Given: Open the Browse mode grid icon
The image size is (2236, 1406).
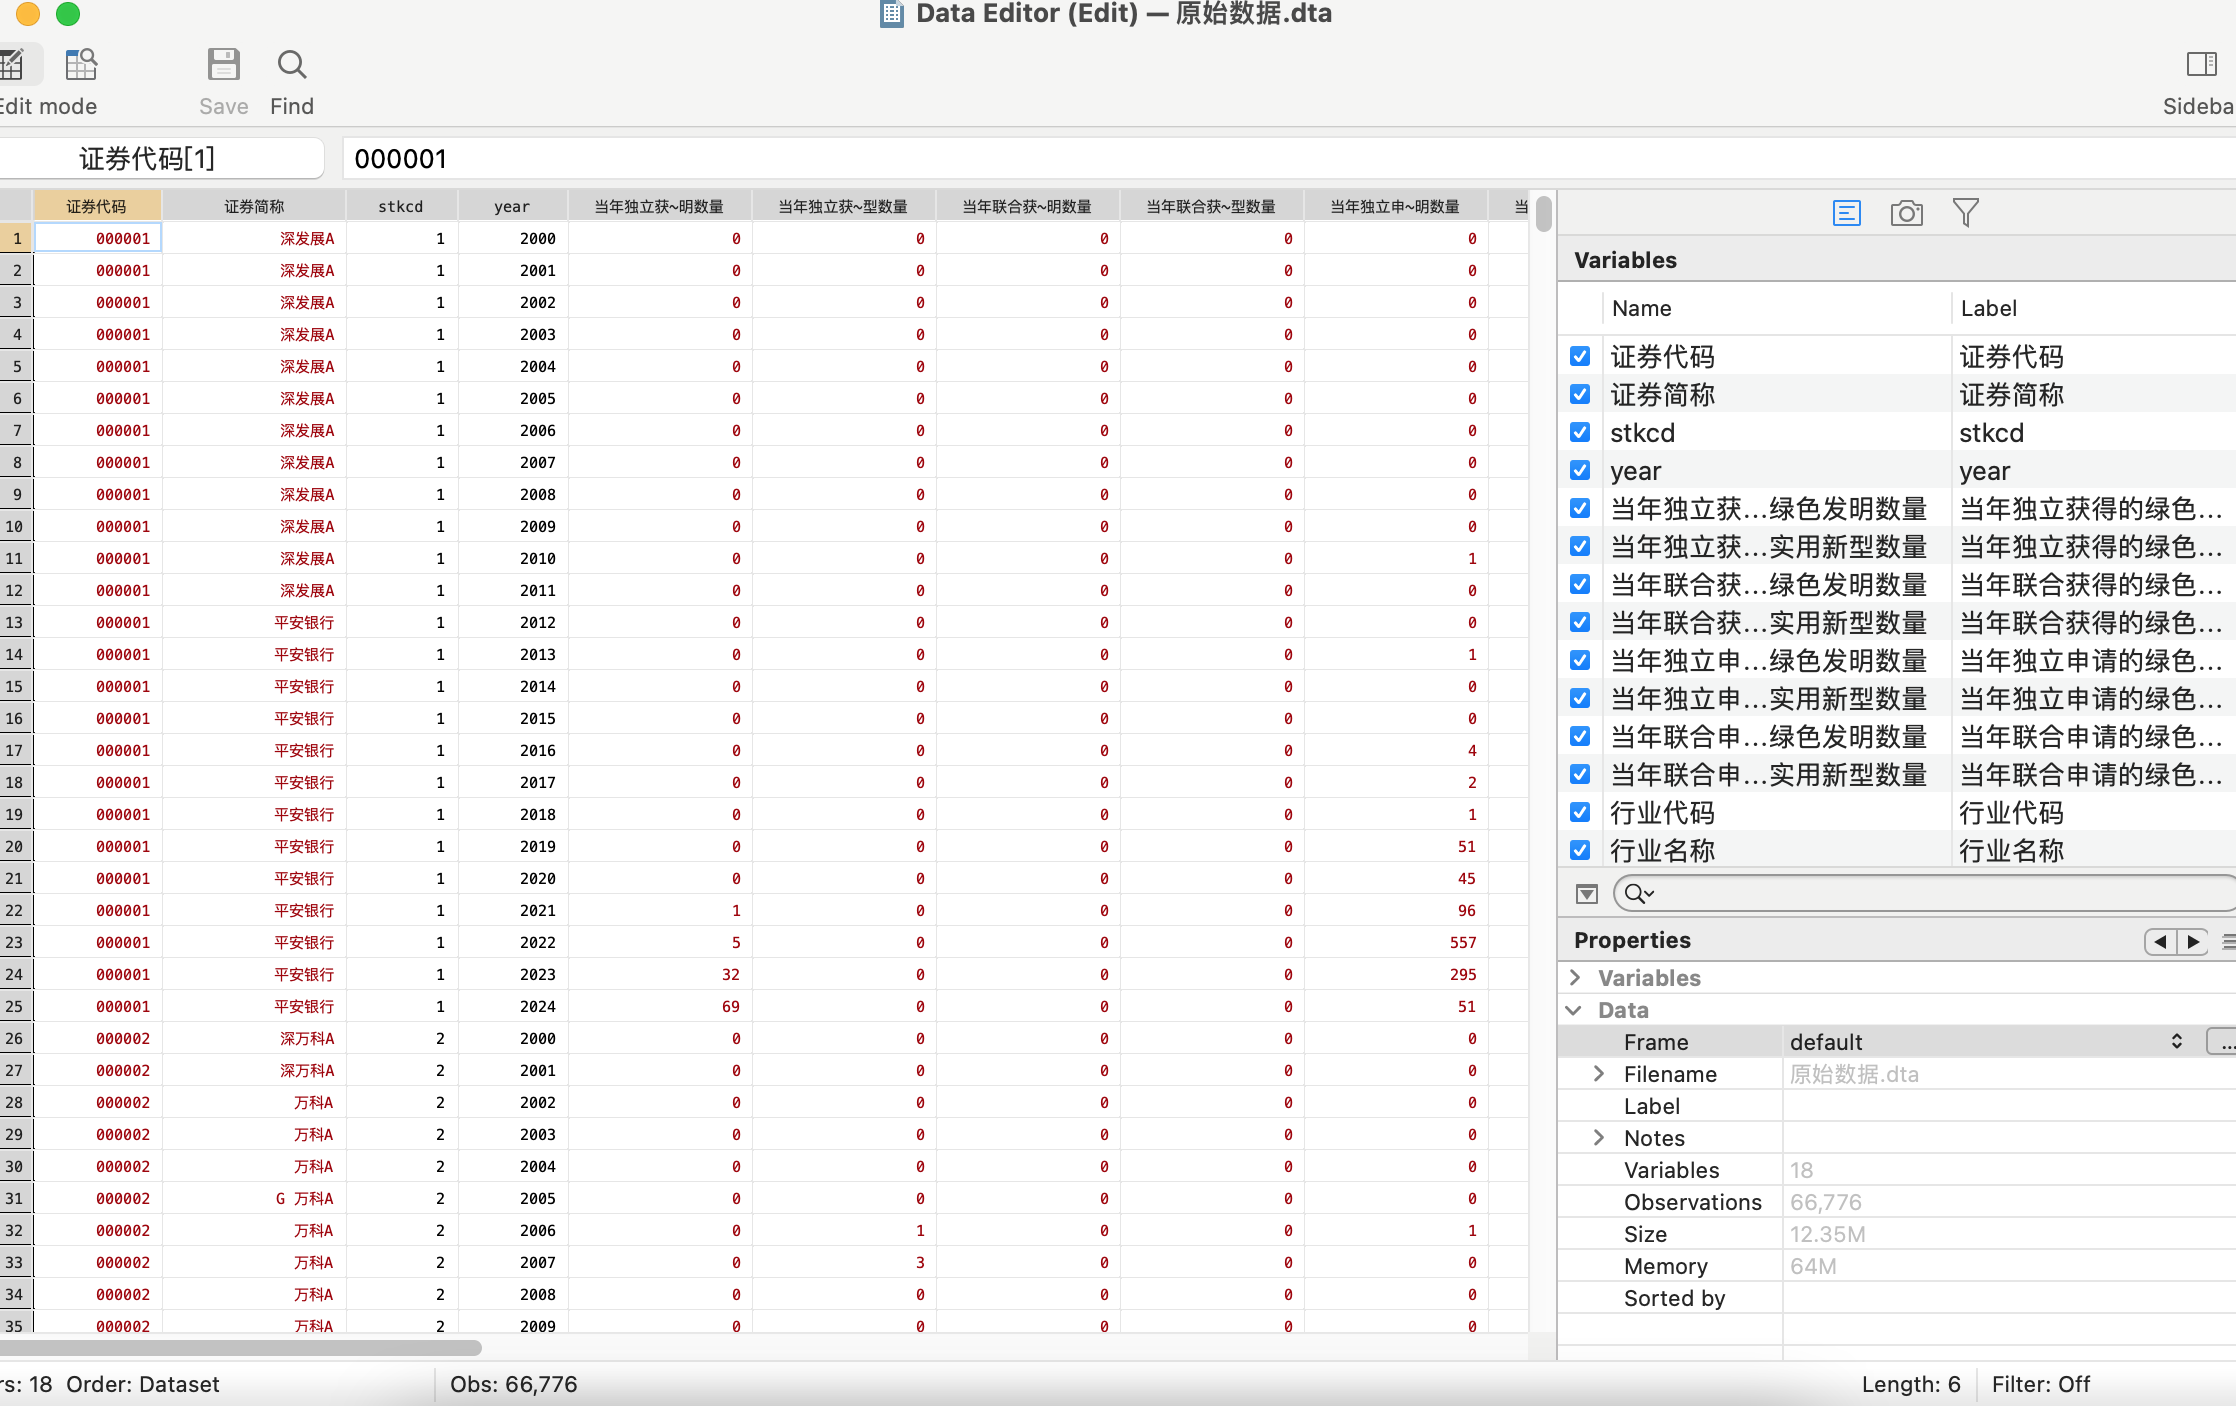Looking at the screenshot, I should tap(80, 66).
